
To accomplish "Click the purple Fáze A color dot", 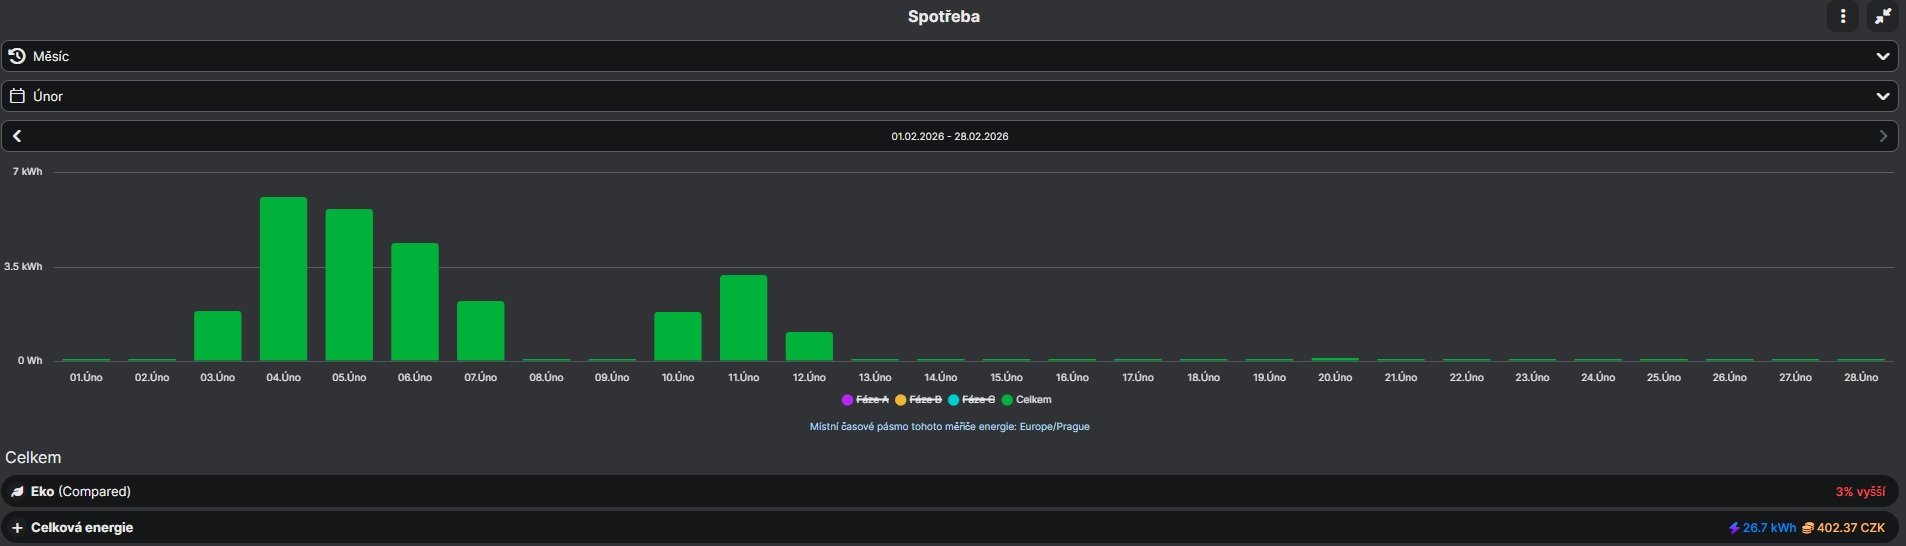I will click(x=847, y=400).
